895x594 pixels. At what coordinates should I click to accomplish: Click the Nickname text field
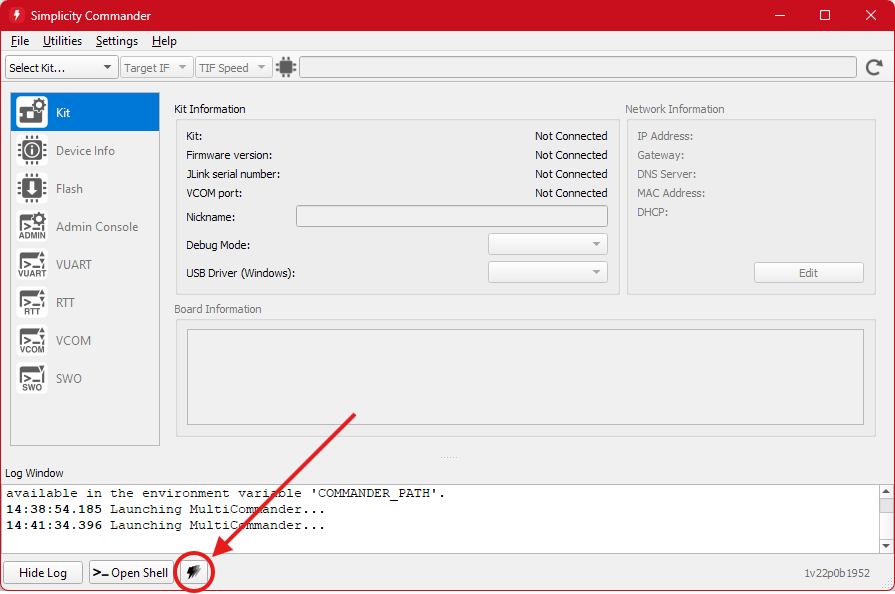coord(451,217)
